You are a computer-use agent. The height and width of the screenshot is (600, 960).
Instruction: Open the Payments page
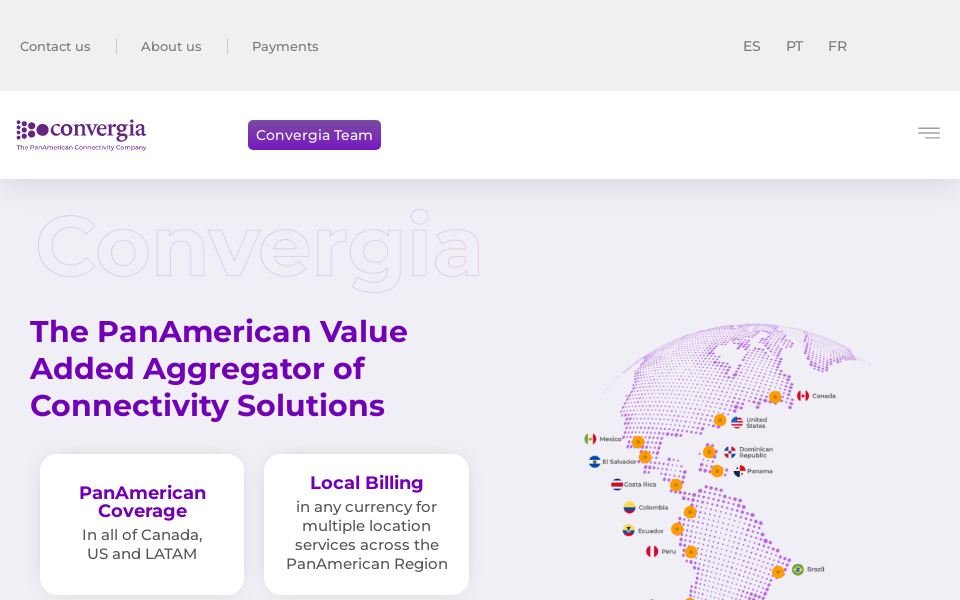pyautogui.click(x=285, y=46)
